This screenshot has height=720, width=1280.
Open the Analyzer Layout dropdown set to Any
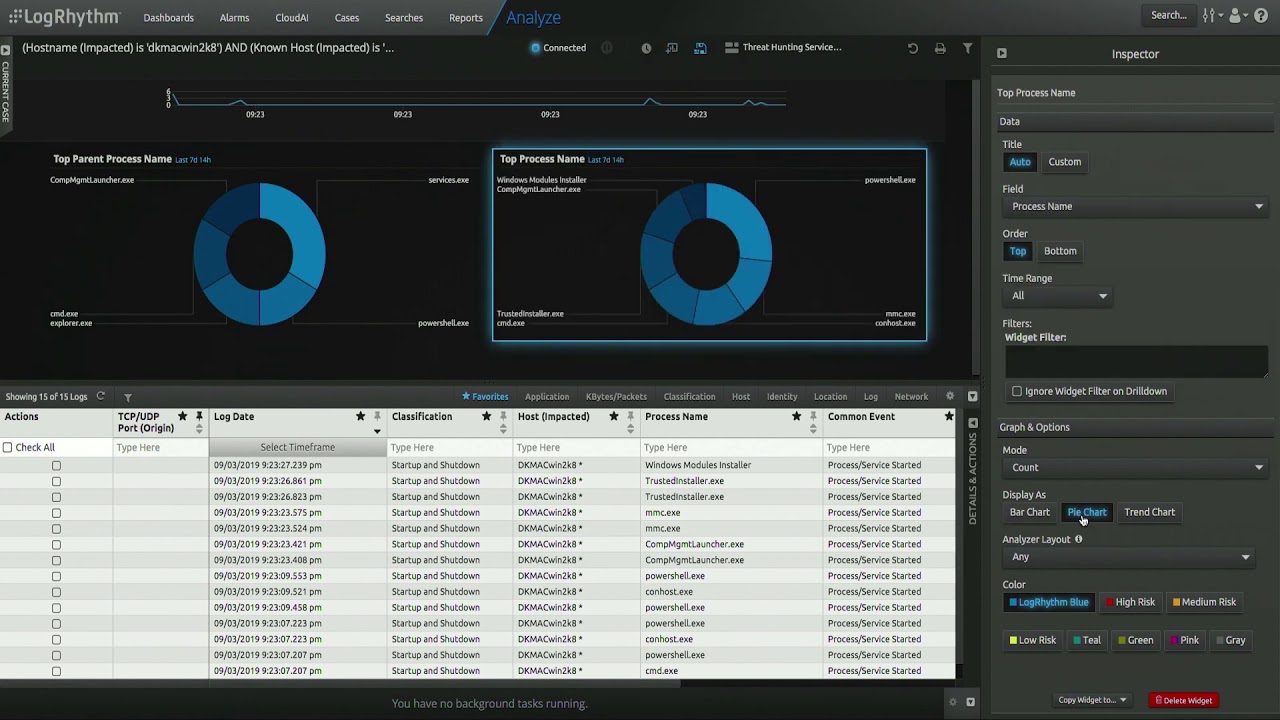tap(1130, 557)
